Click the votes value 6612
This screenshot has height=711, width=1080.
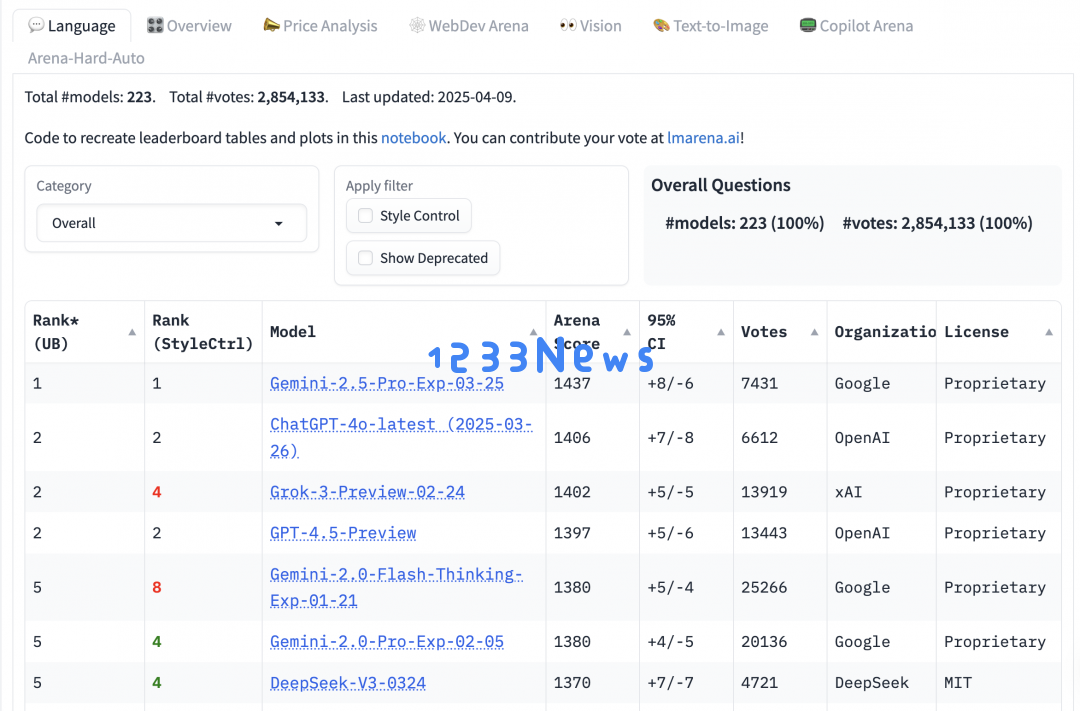coord(759,437)
